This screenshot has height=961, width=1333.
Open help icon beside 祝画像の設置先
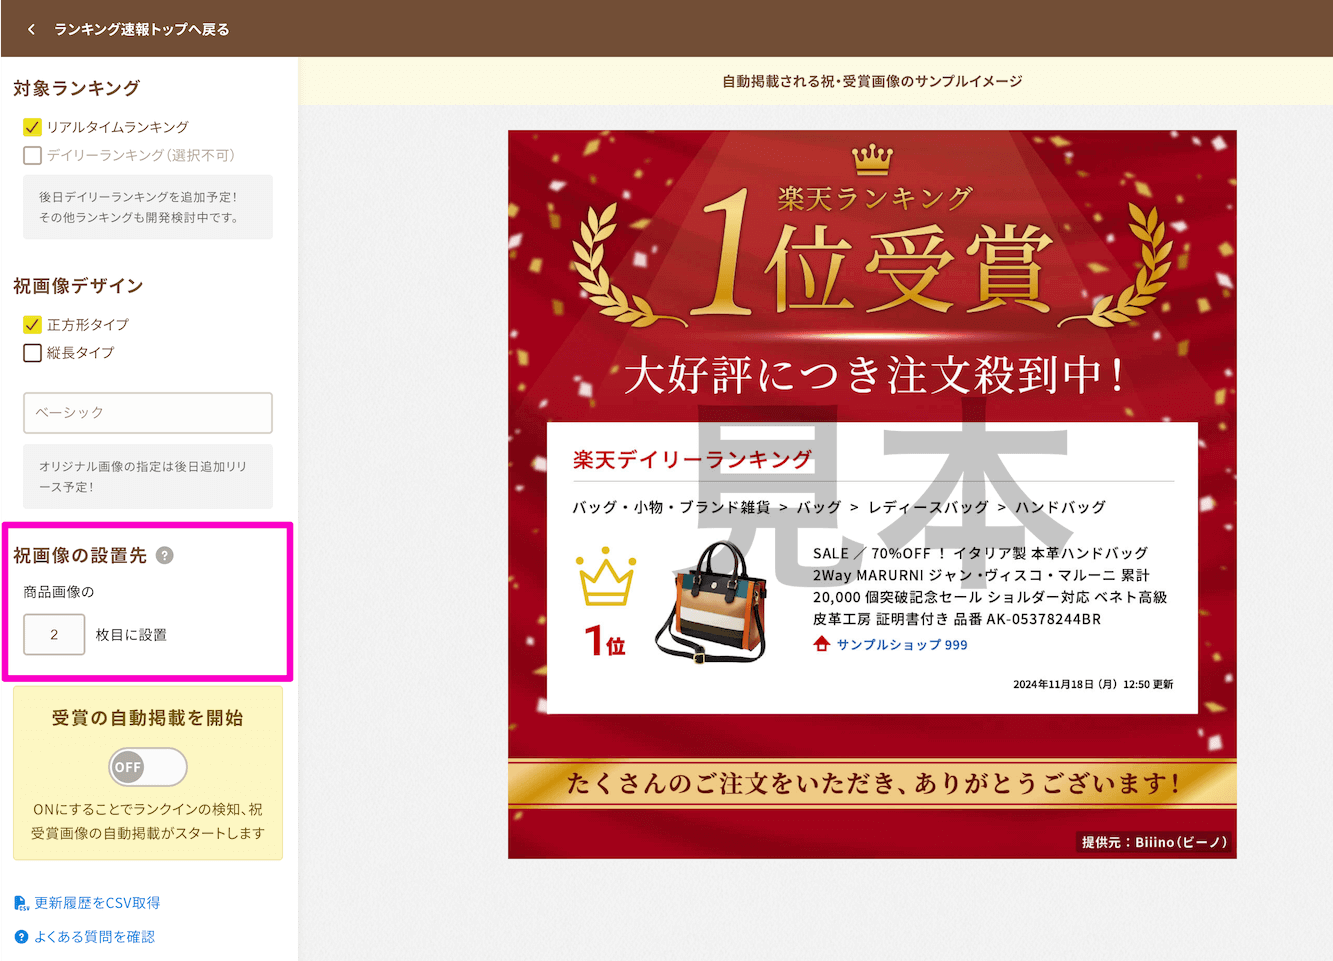coord(165,555)
